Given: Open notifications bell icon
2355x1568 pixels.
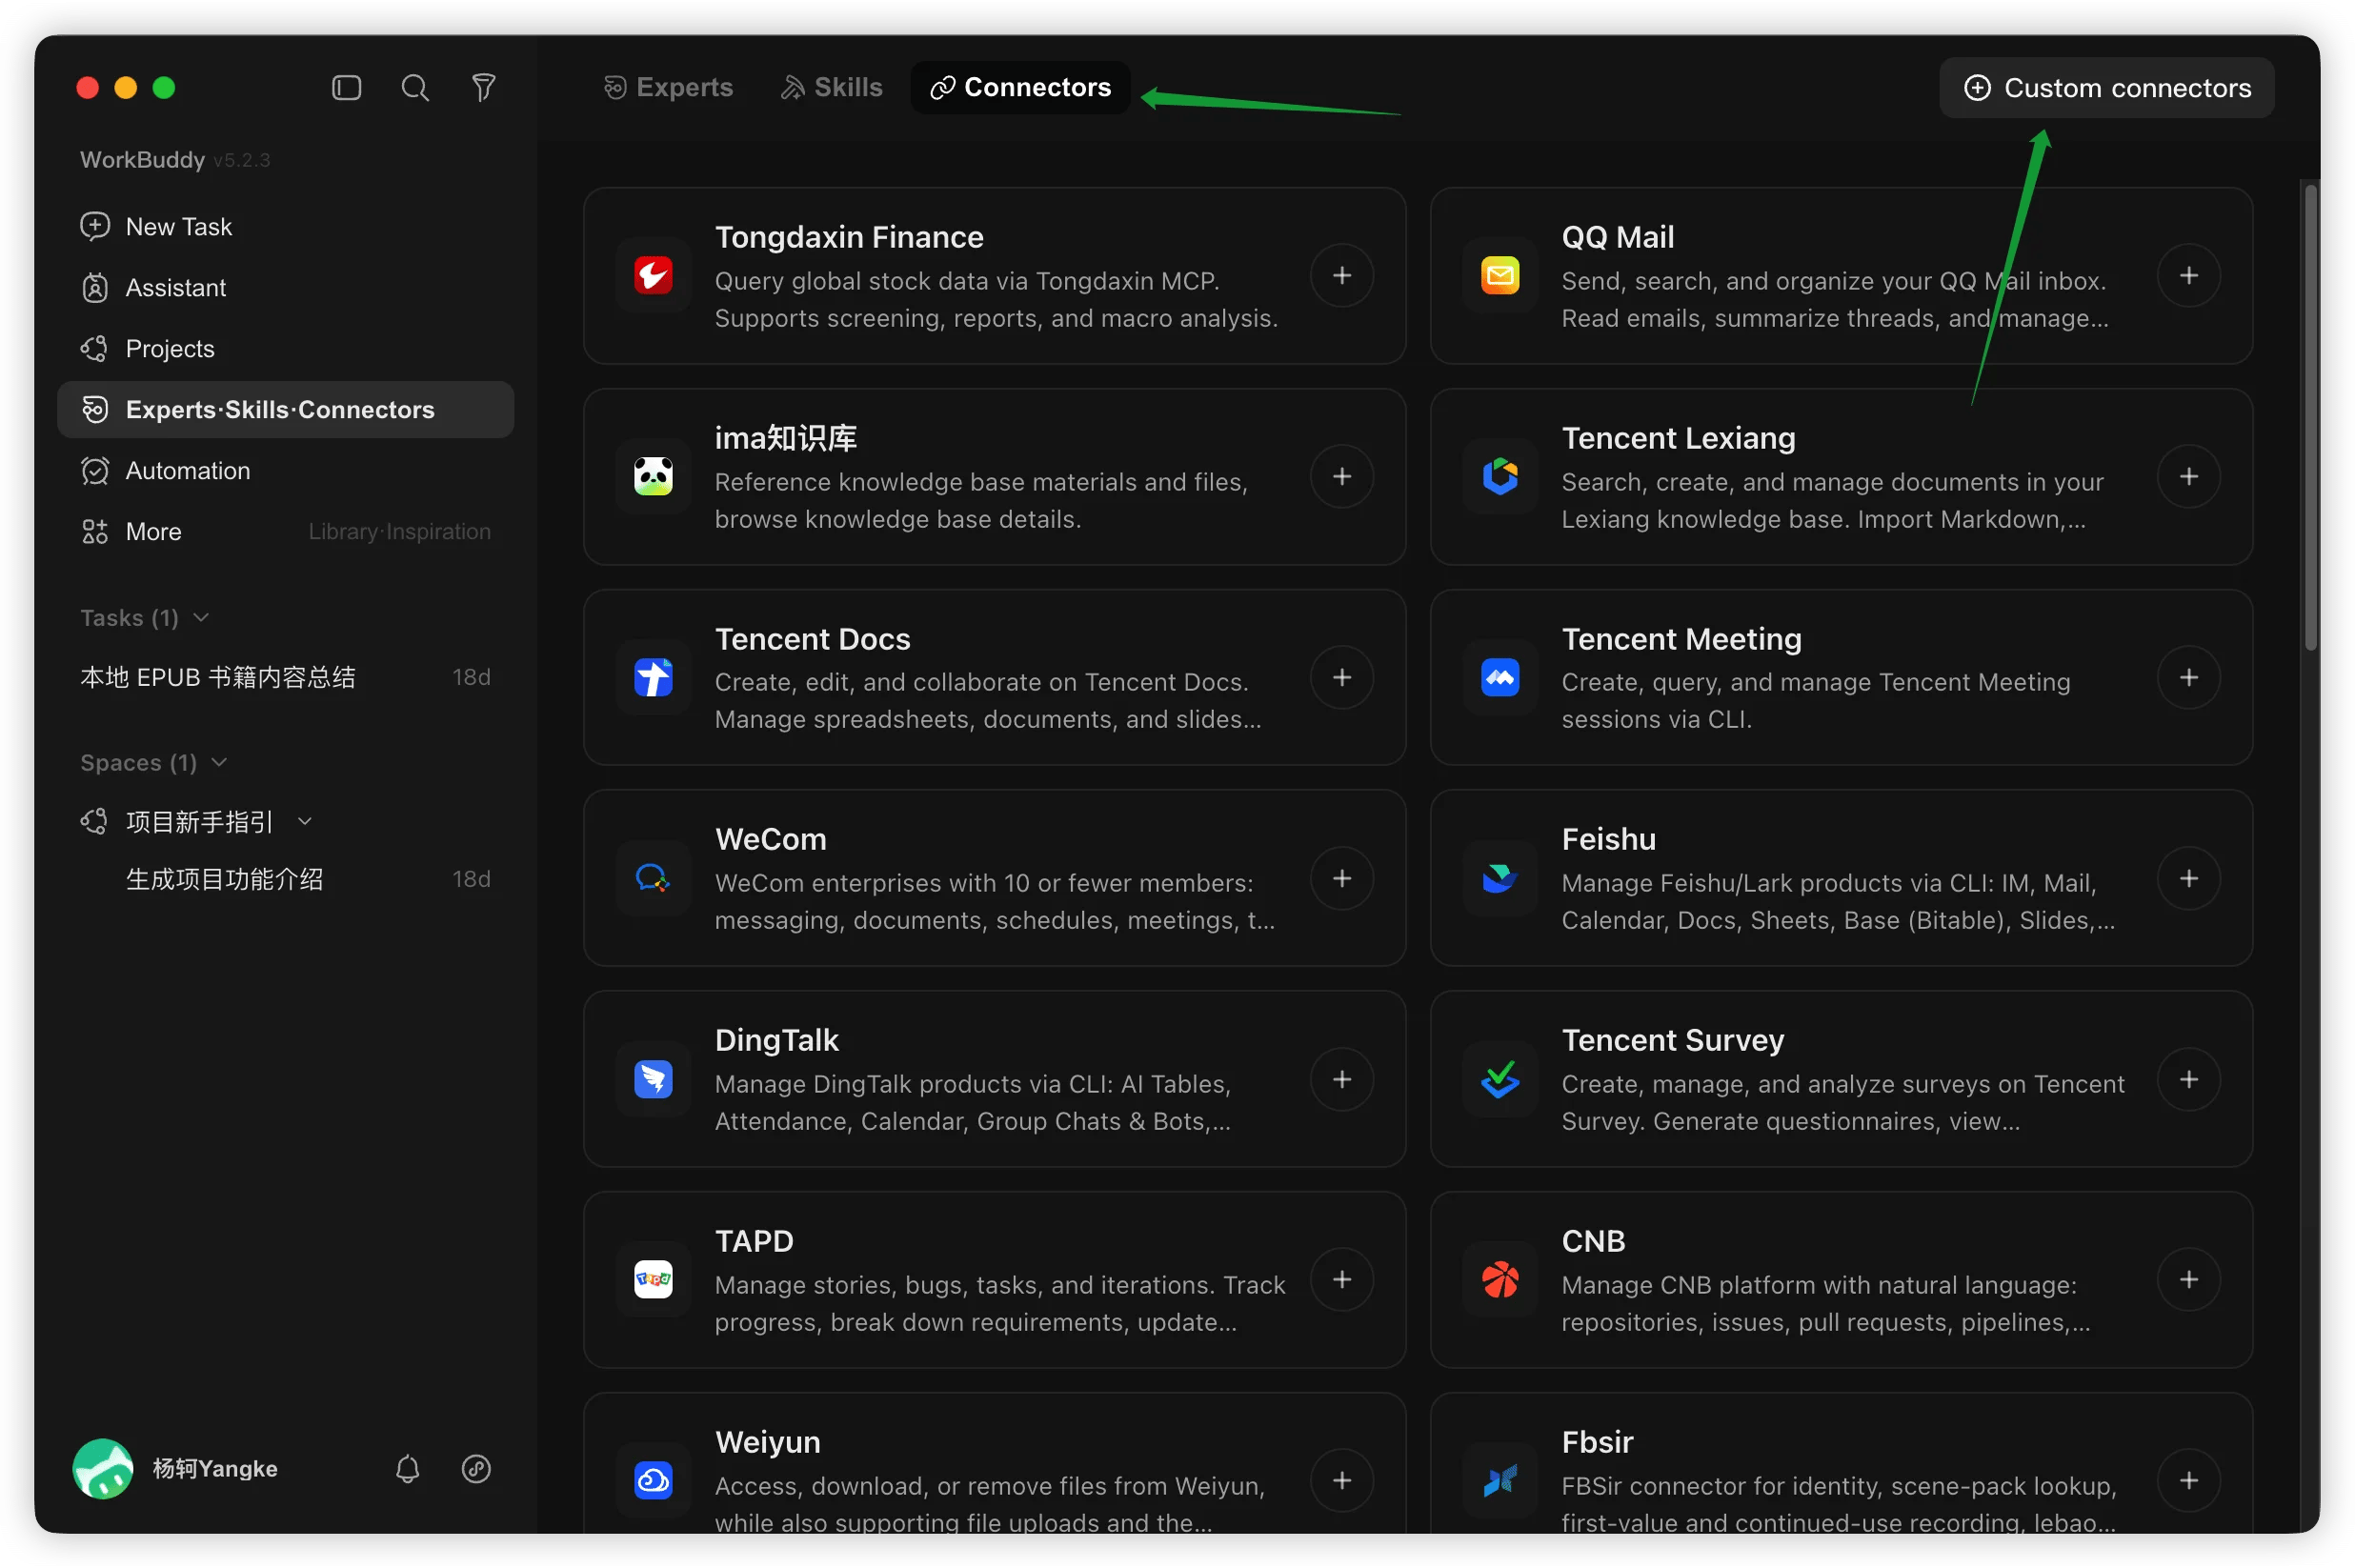Looking at the screenshot, I should click(407, 1468).
